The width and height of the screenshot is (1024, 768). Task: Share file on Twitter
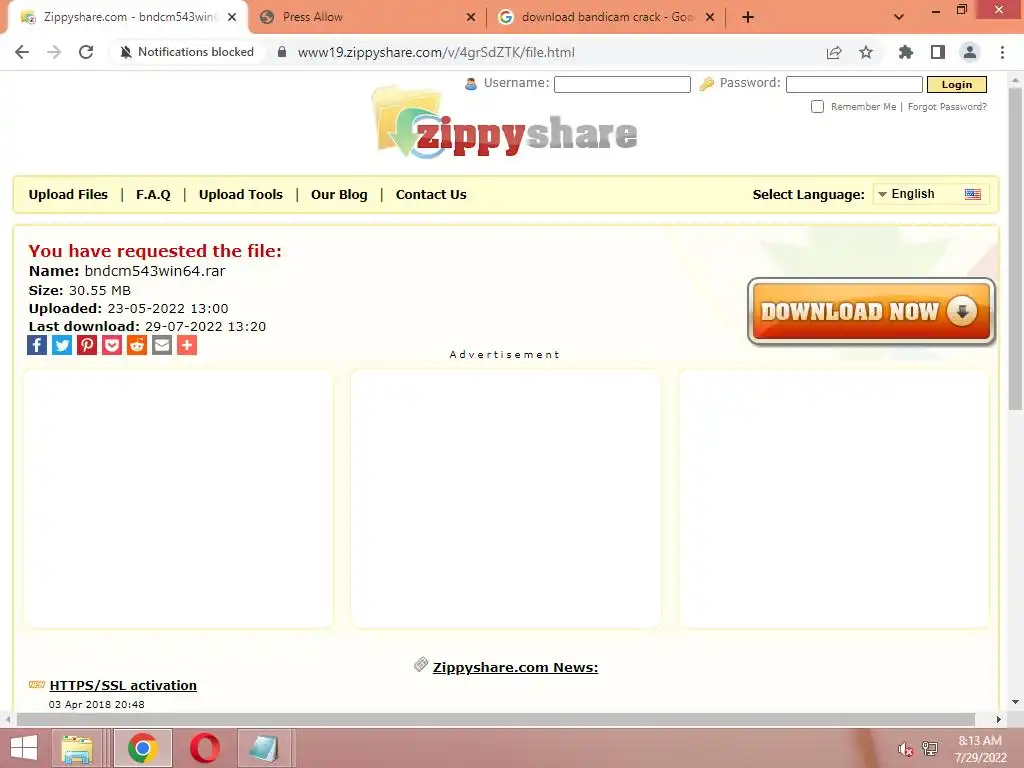coord(62,345)
